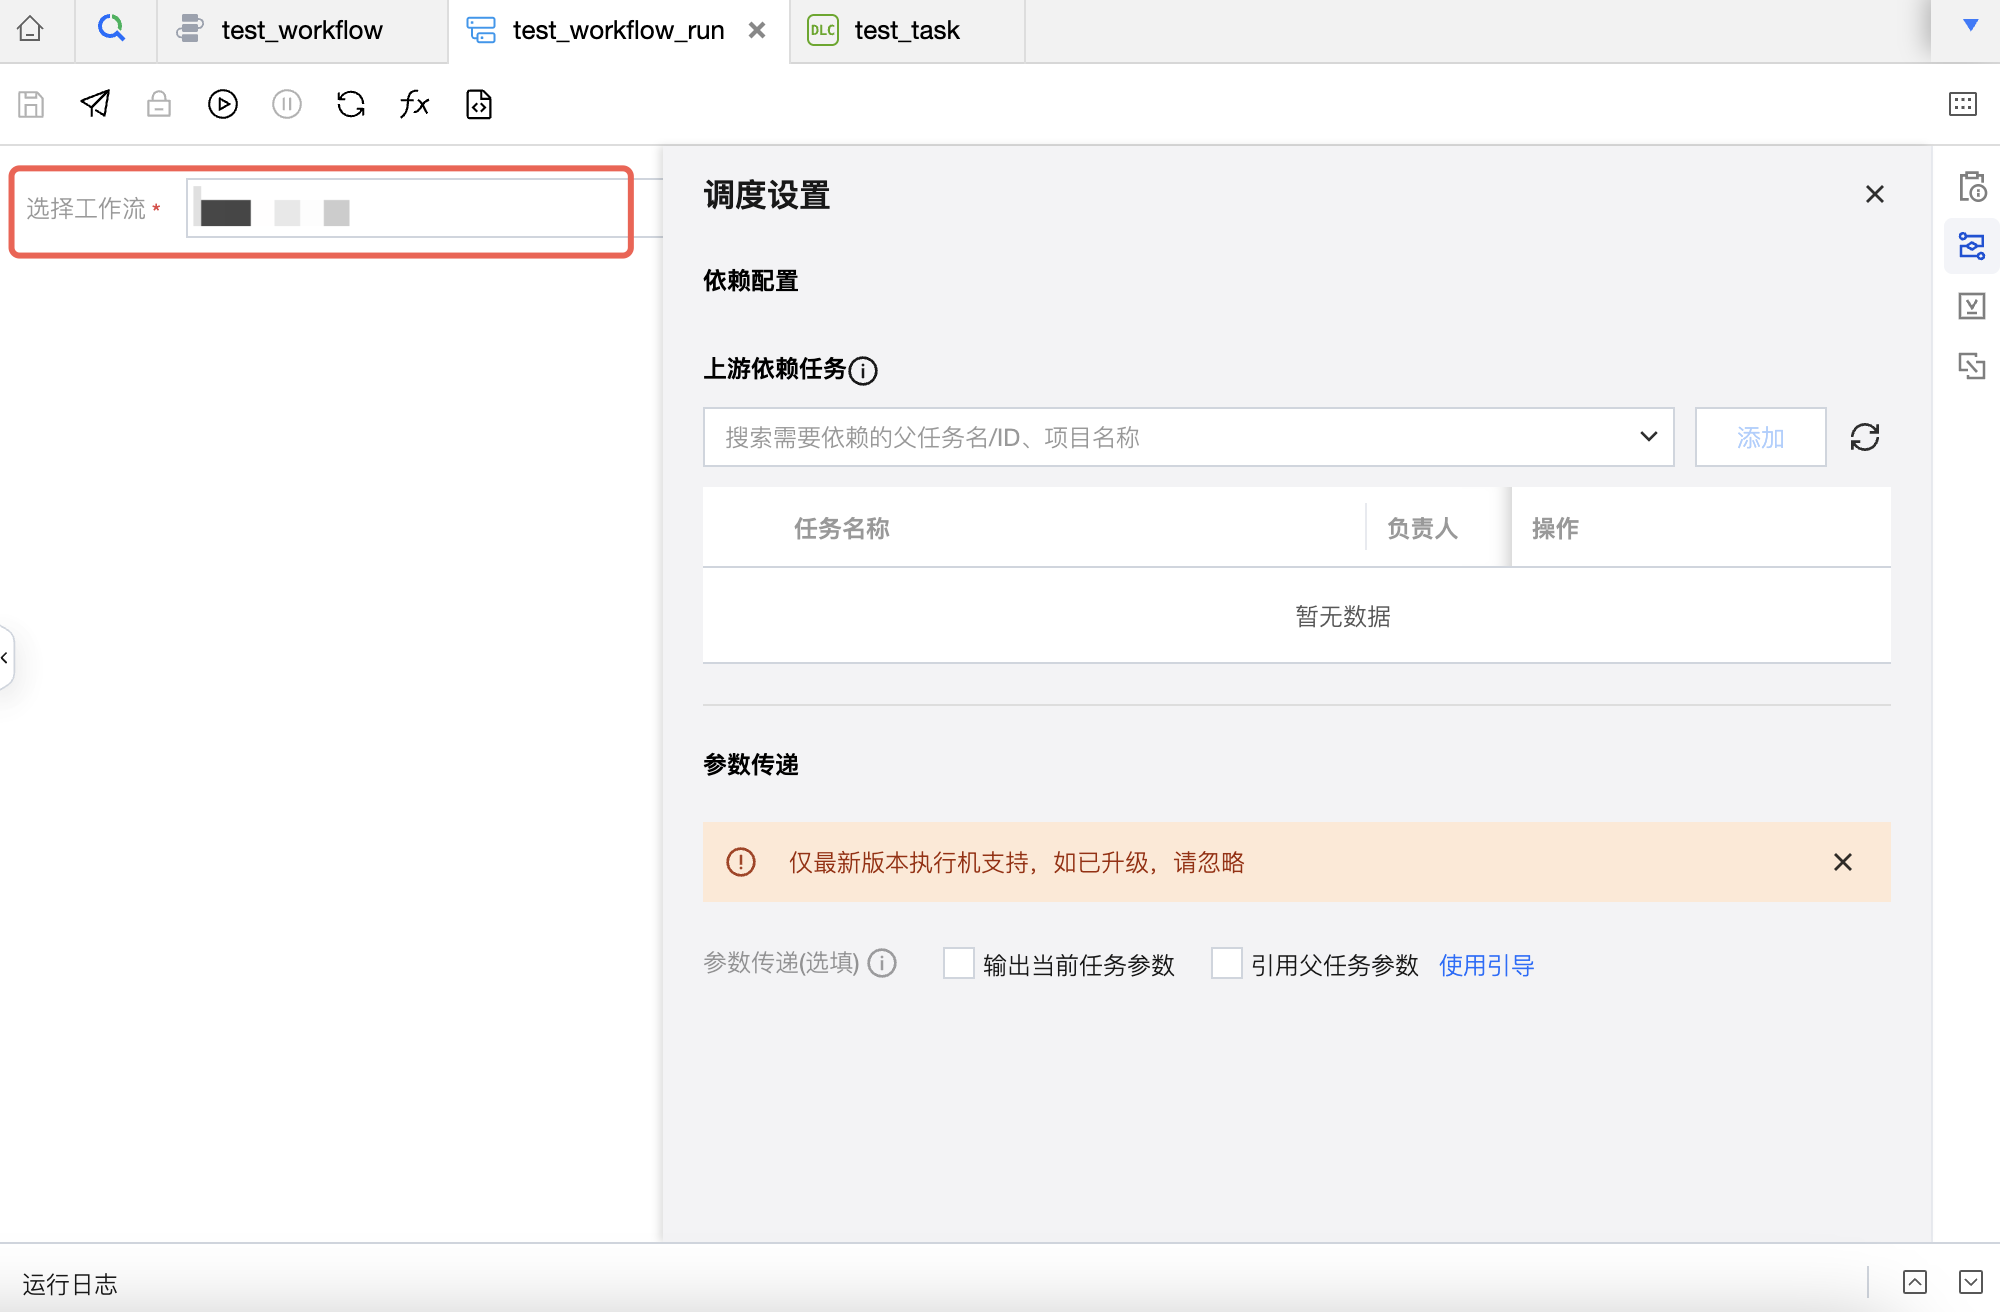The image size is (2000, 1312).
Task: Dismiss the orange warning banner
Action: tap(1842, 862)
